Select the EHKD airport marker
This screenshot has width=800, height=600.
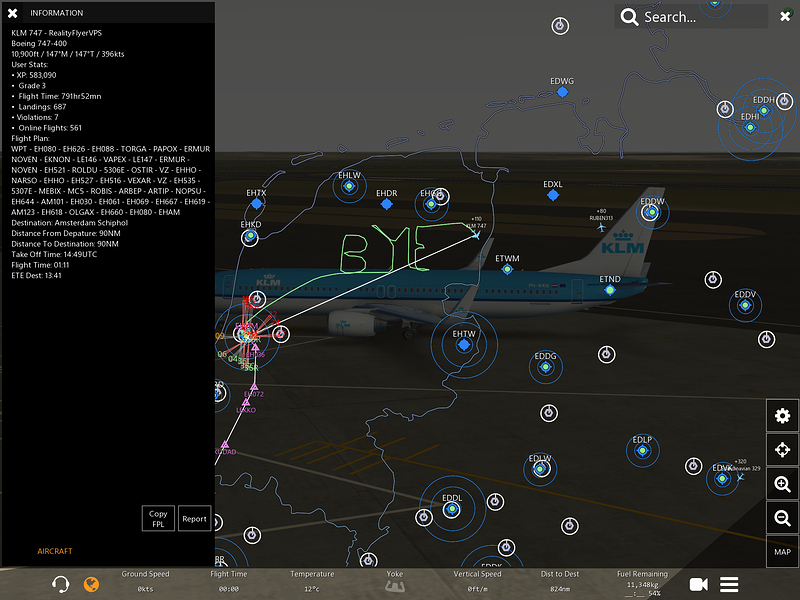pos(250,236)
